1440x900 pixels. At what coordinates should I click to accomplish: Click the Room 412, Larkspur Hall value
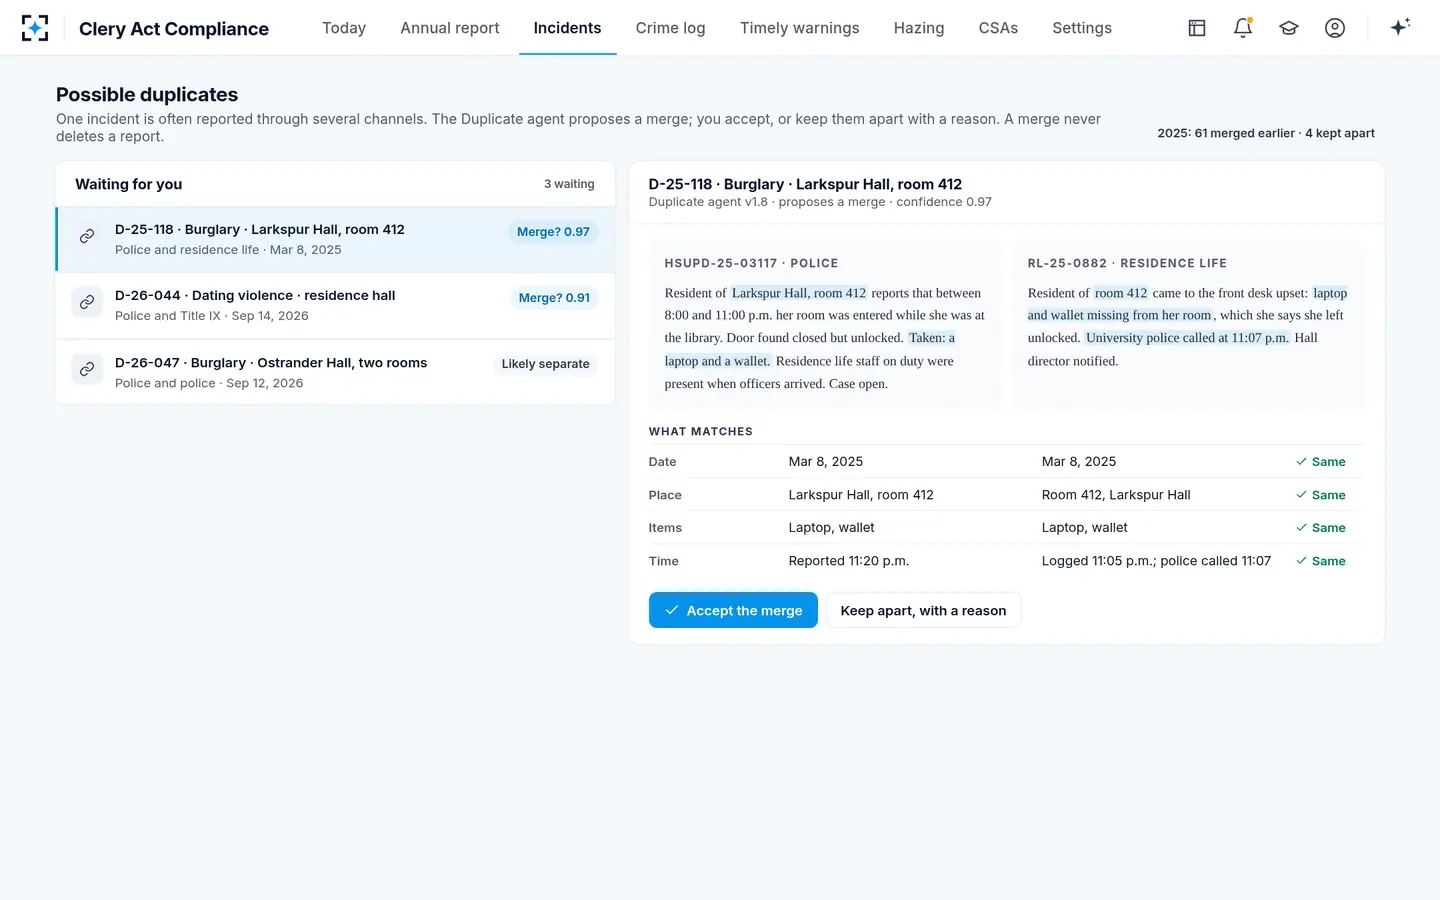(x=1116, y=495)
